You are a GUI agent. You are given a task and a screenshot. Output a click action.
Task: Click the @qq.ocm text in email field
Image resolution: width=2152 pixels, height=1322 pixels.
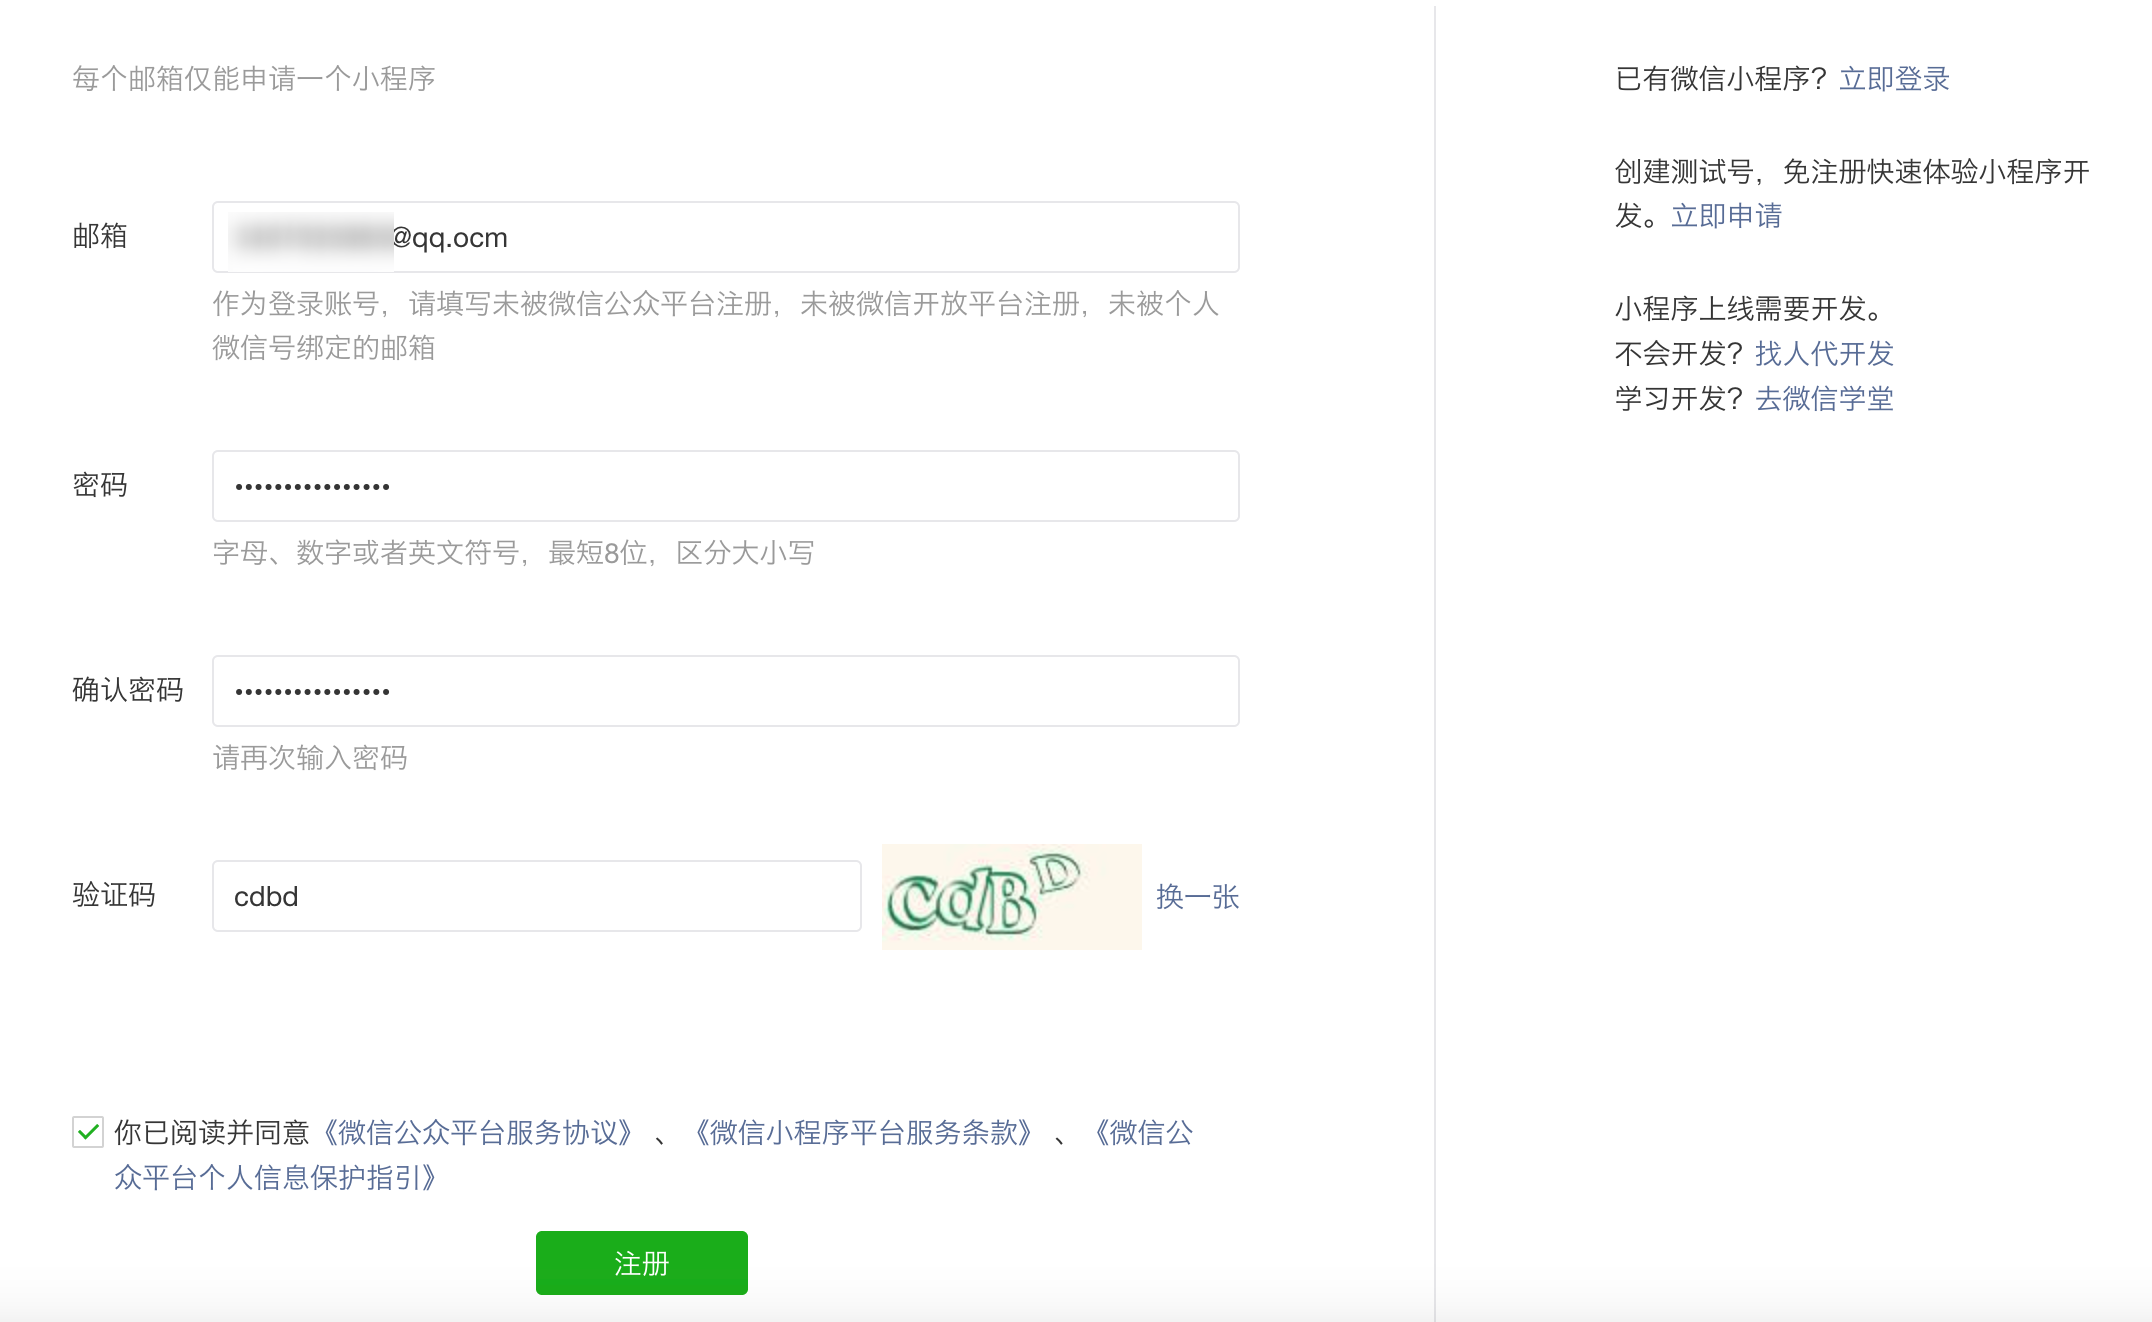point(450,238)
